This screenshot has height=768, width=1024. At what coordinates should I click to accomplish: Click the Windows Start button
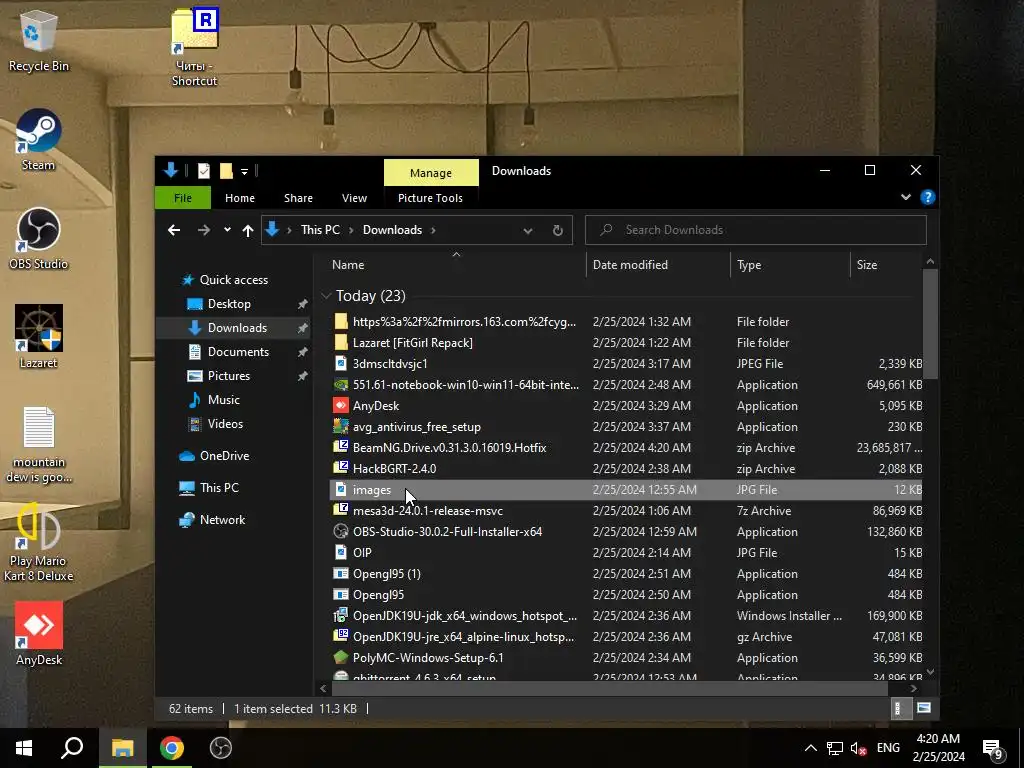click(24, 748)
